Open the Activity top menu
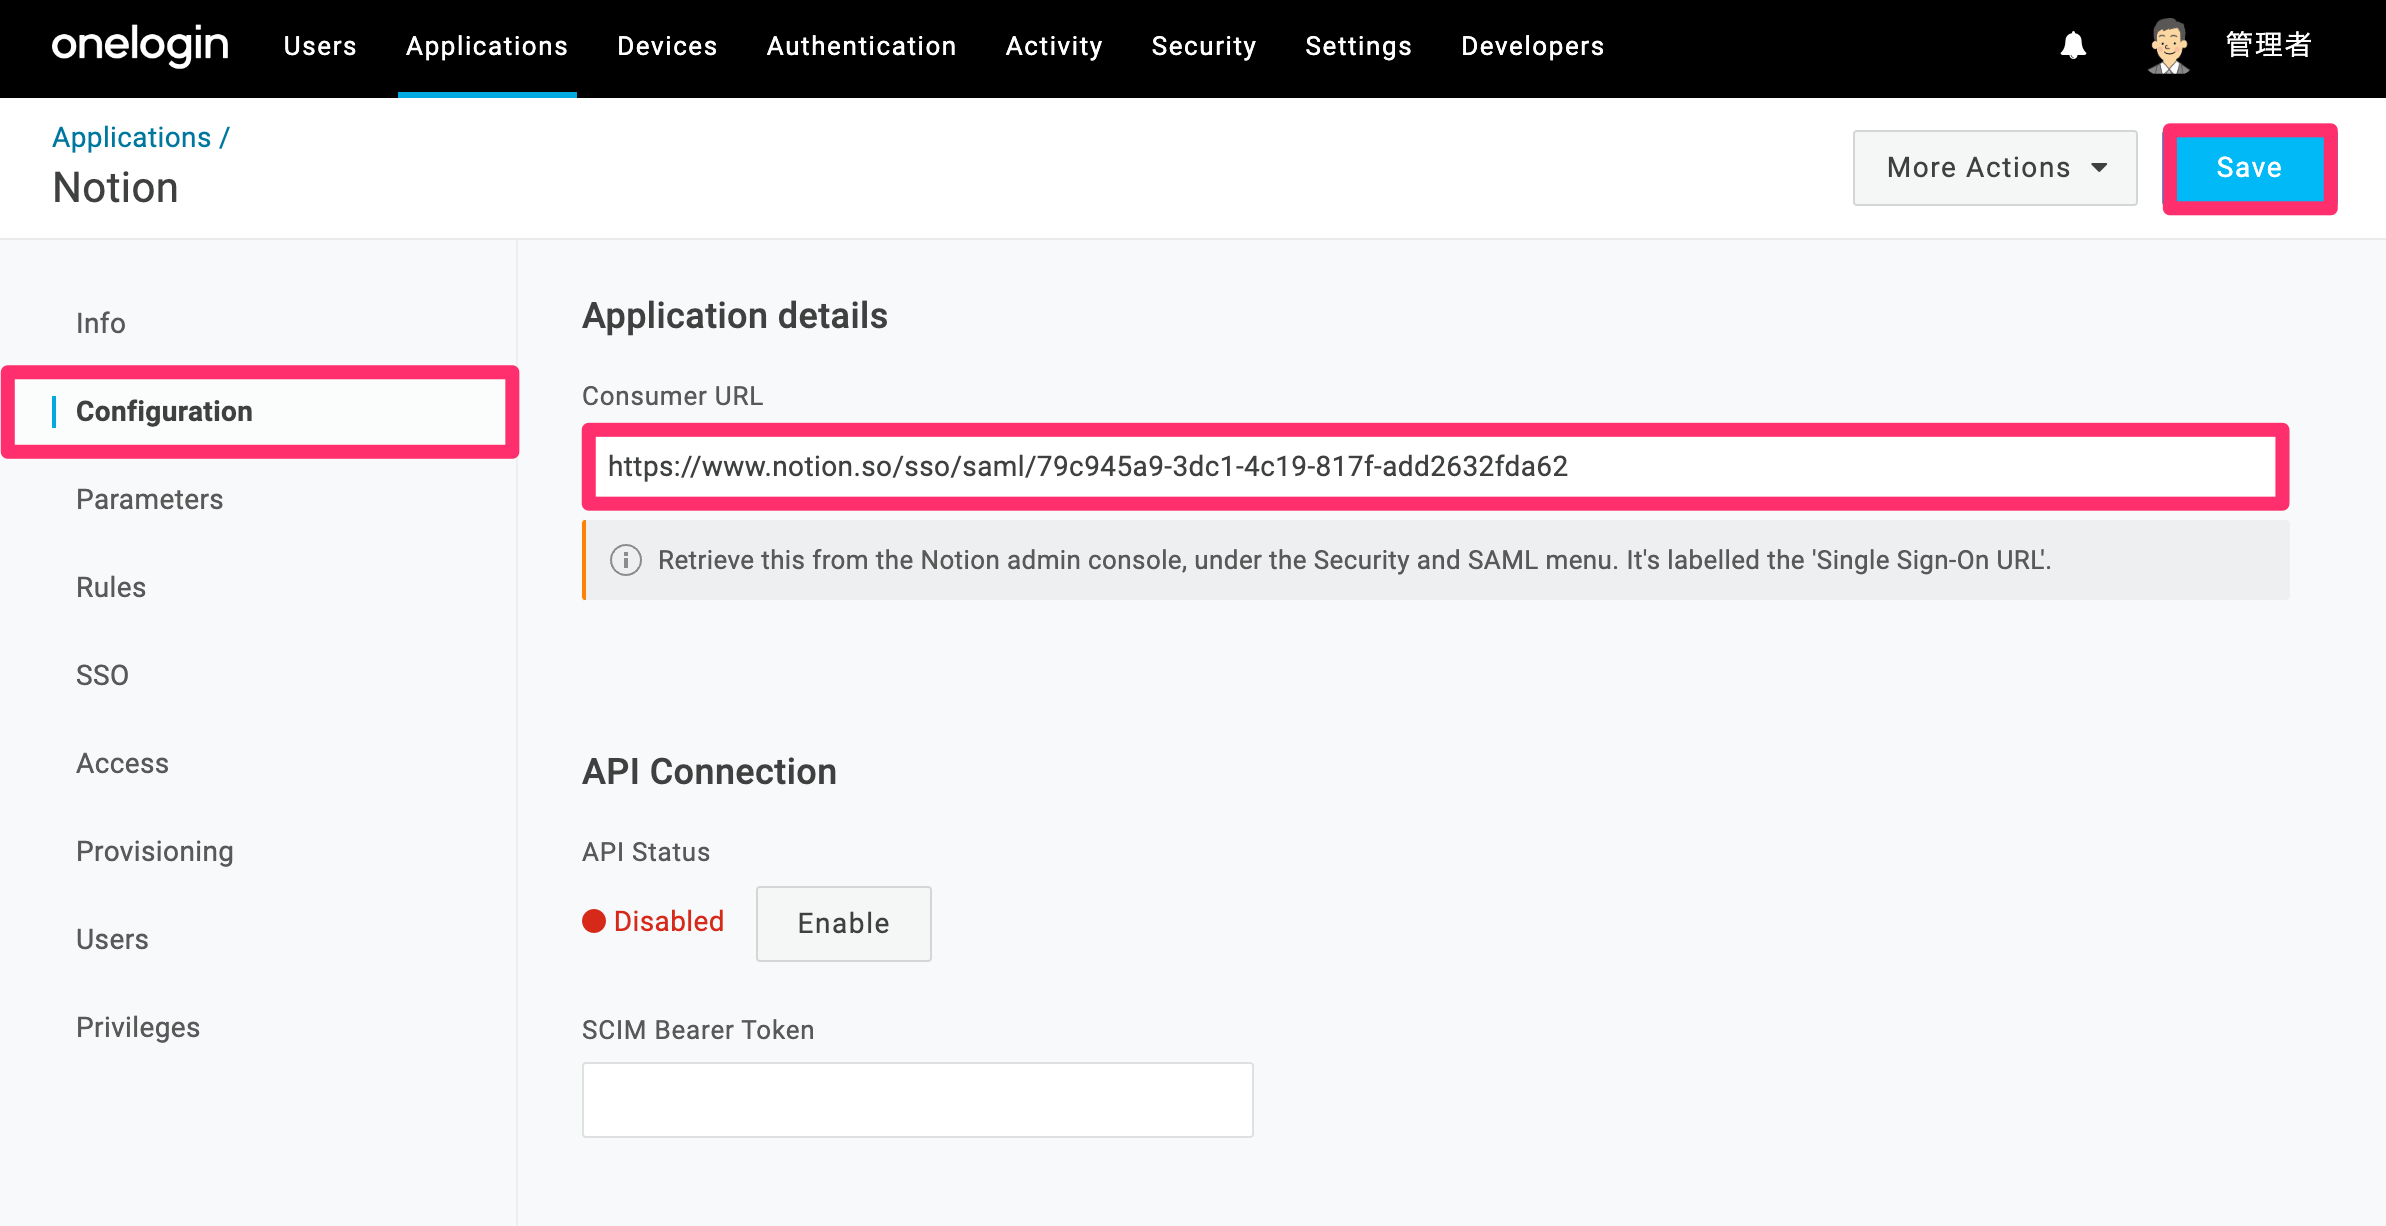Screen dimensions: 2386x1226 point(1054,46)
